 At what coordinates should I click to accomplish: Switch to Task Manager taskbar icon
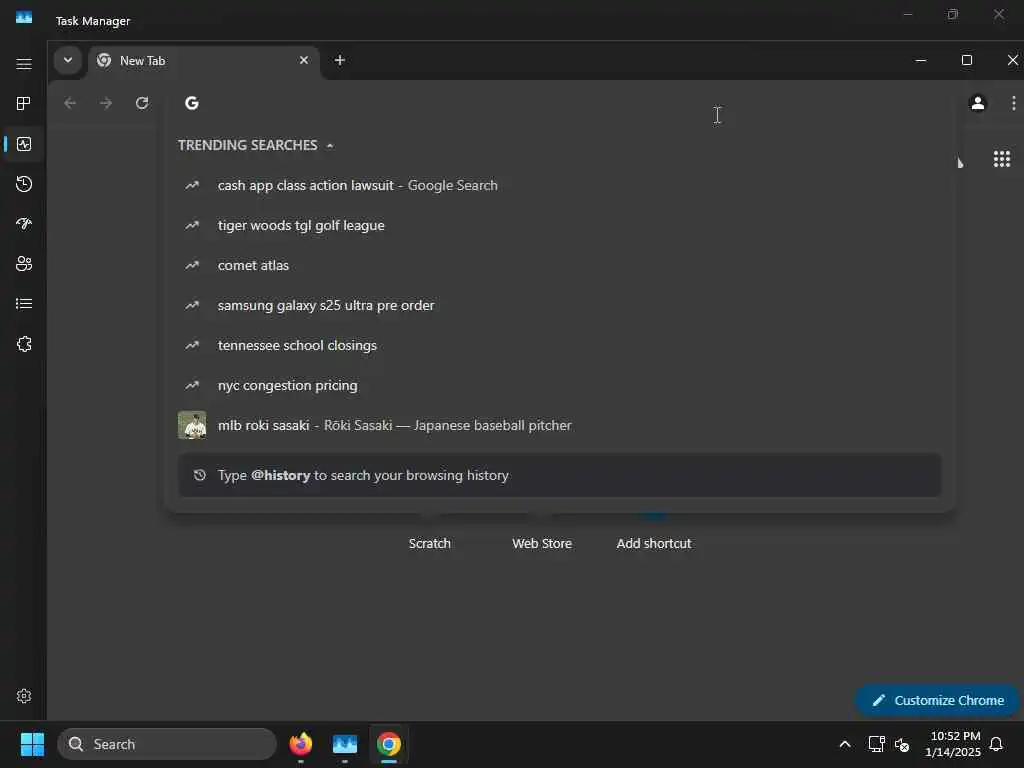point(345,744)
